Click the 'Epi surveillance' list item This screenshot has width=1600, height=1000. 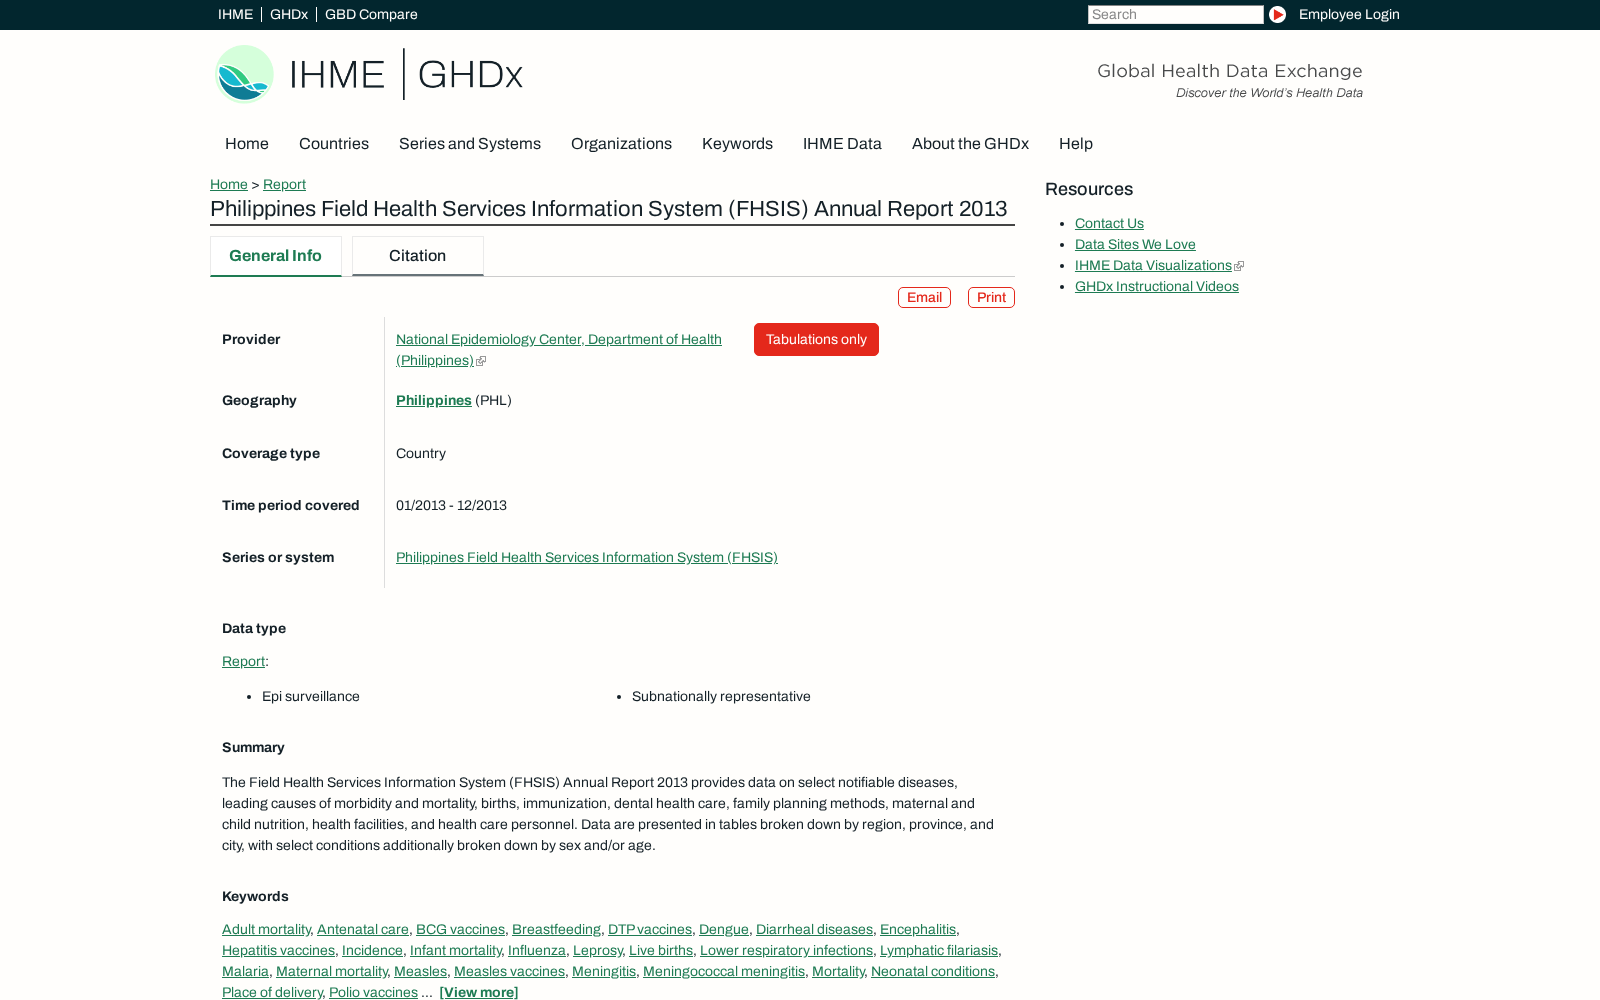tap(311, 696)
